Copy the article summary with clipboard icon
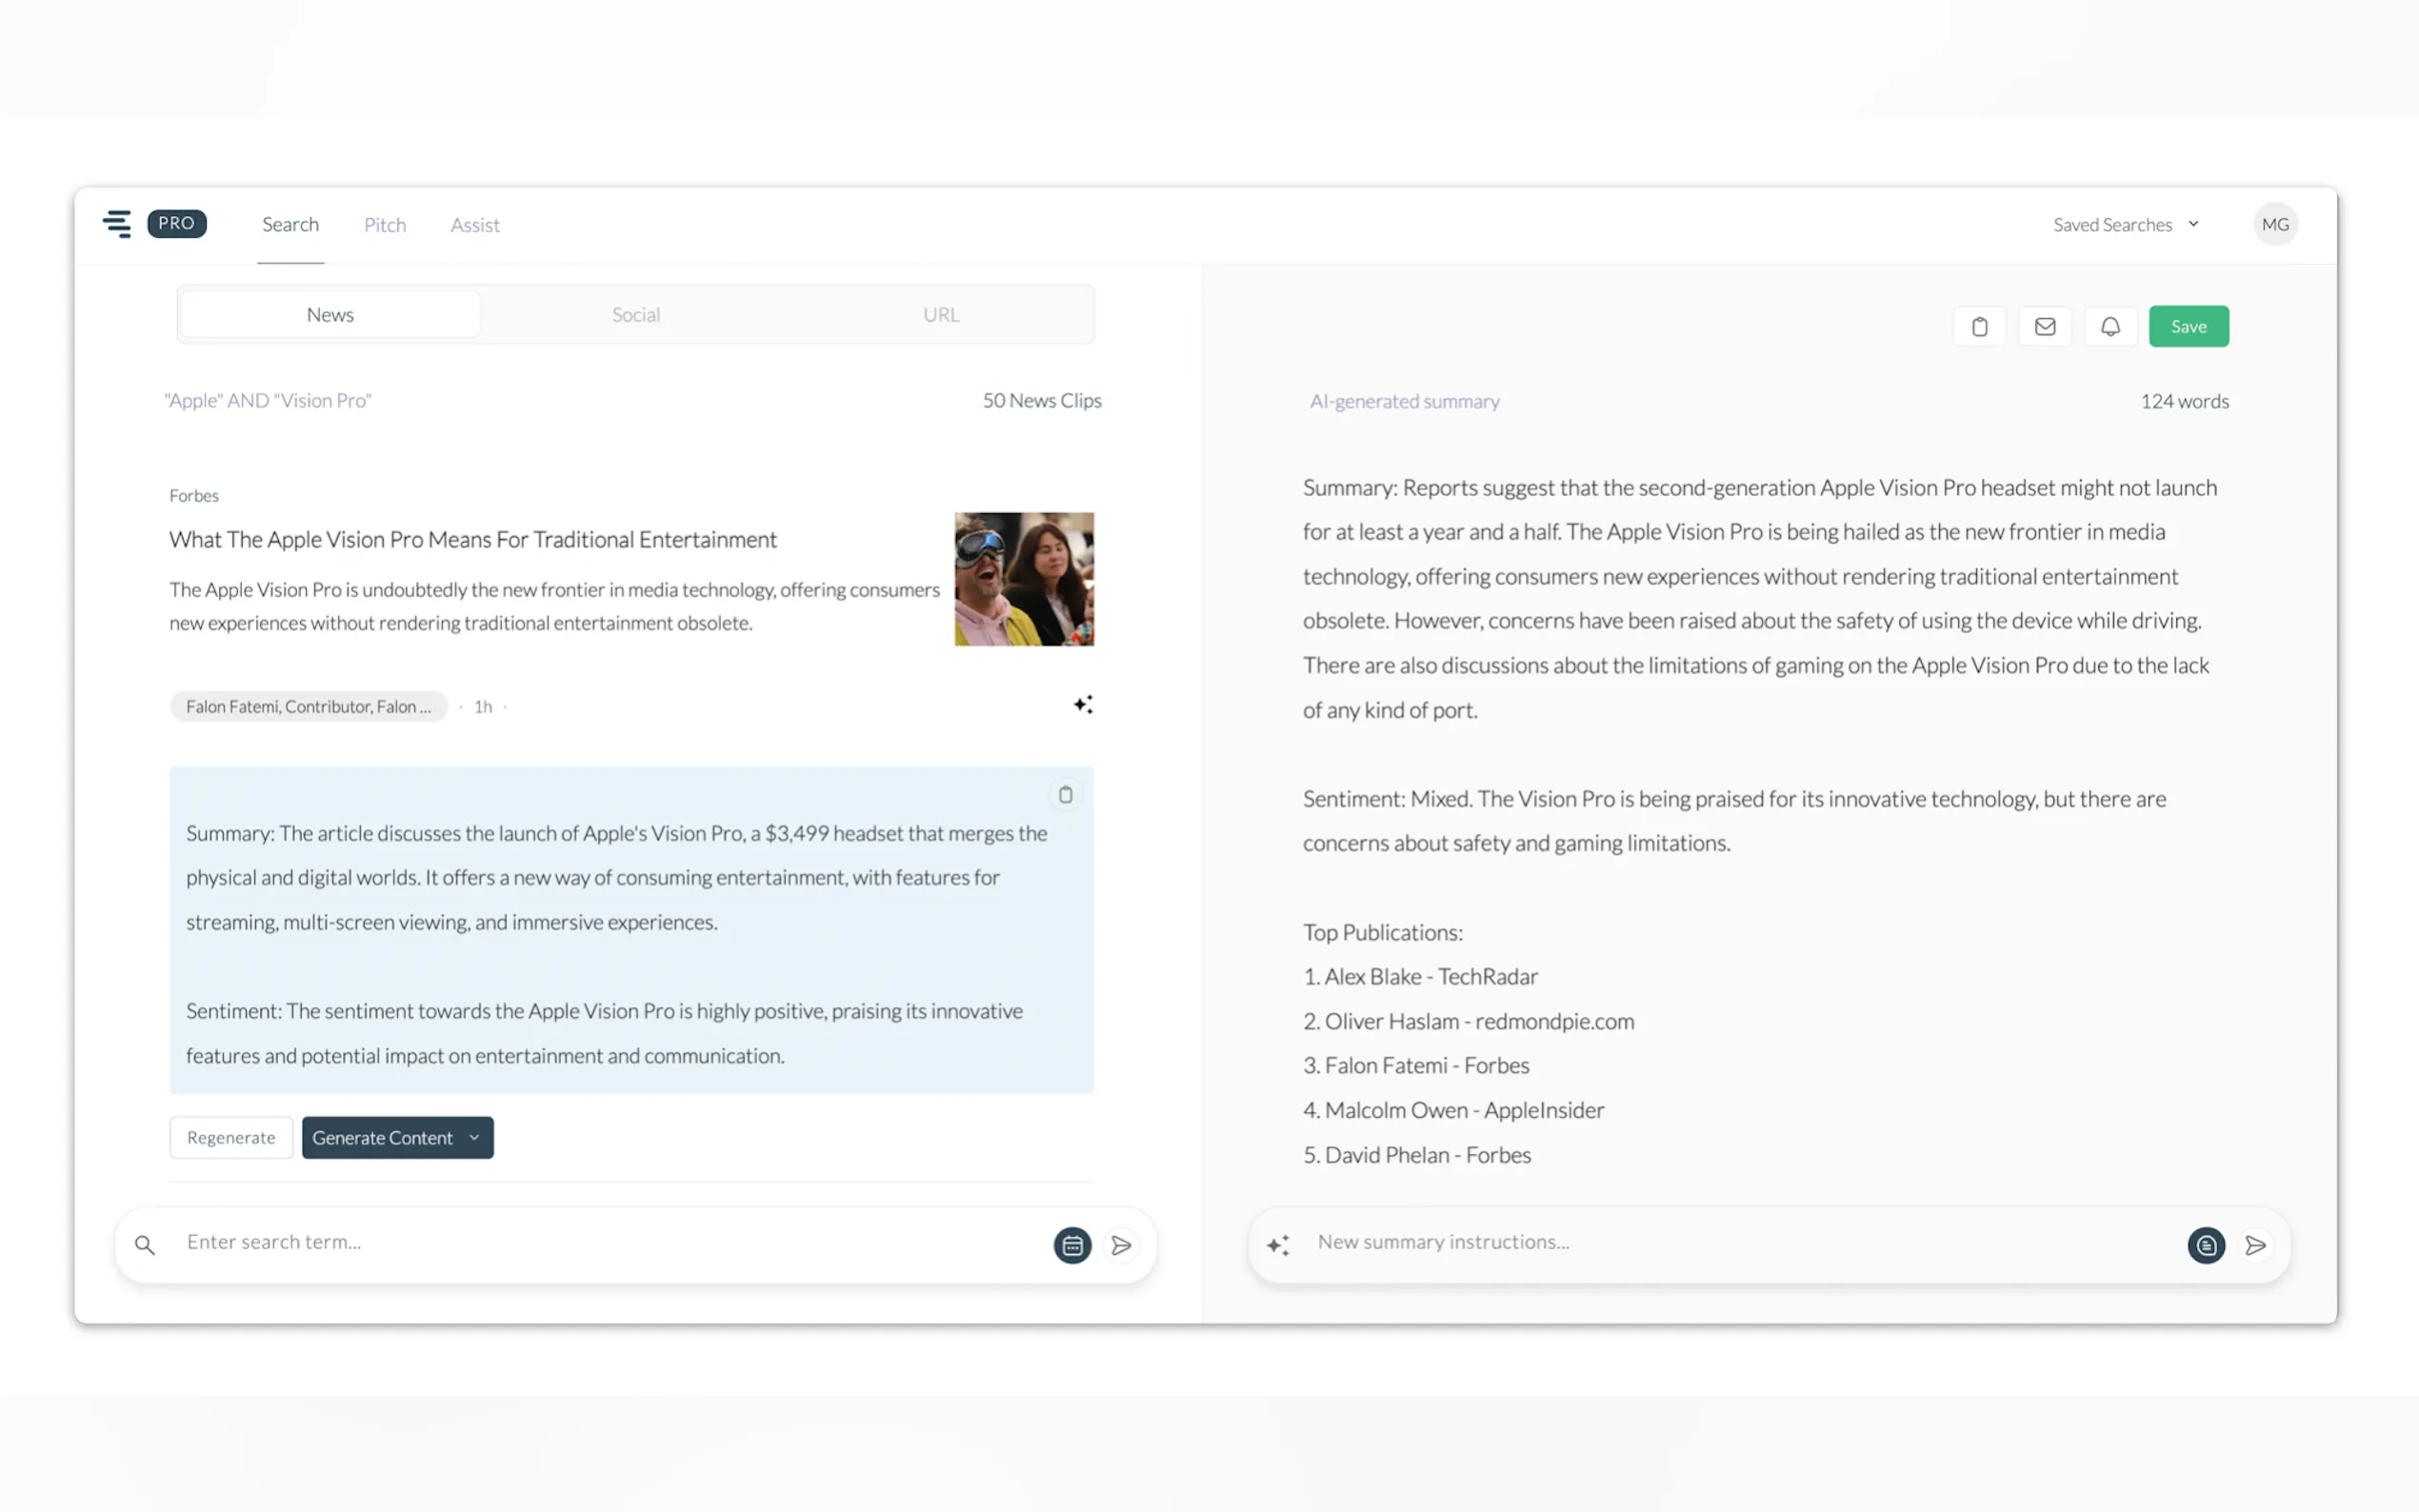2419x1512 pixels. (x=1065, y=794)
